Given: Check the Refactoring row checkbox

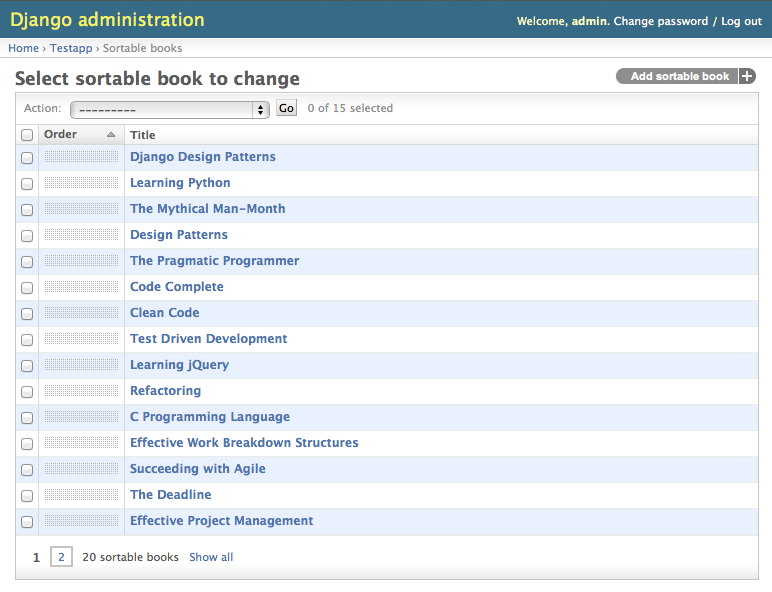Looking at the screenshot, I should point(27,392).
